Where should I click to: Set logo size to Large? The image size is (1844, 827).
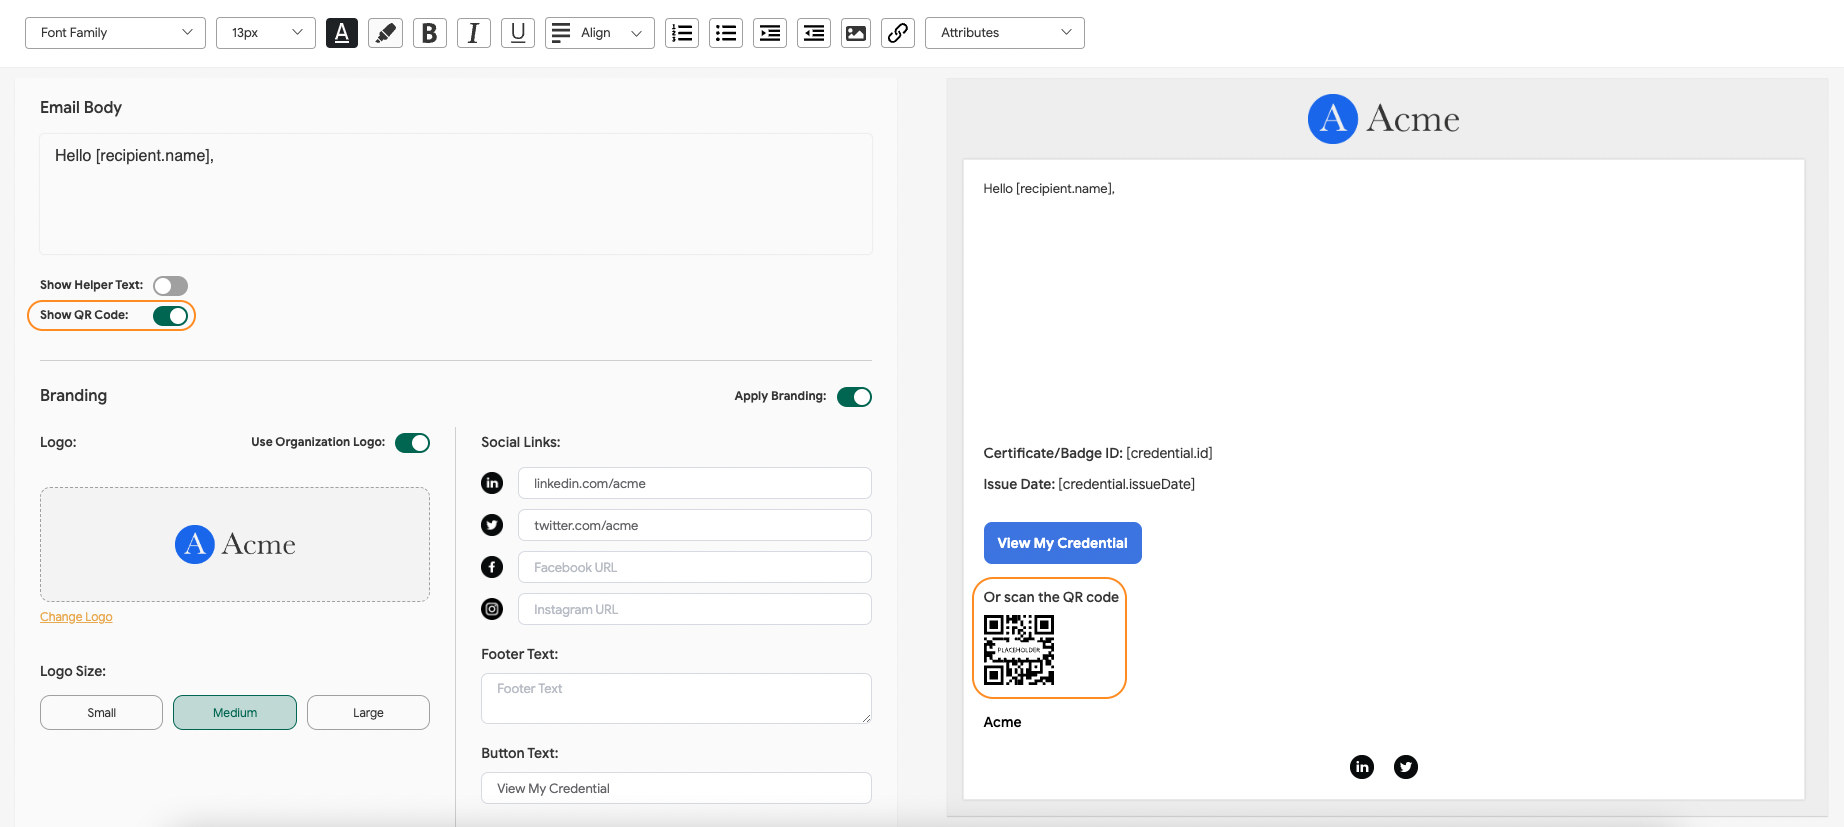click(368, 713)
